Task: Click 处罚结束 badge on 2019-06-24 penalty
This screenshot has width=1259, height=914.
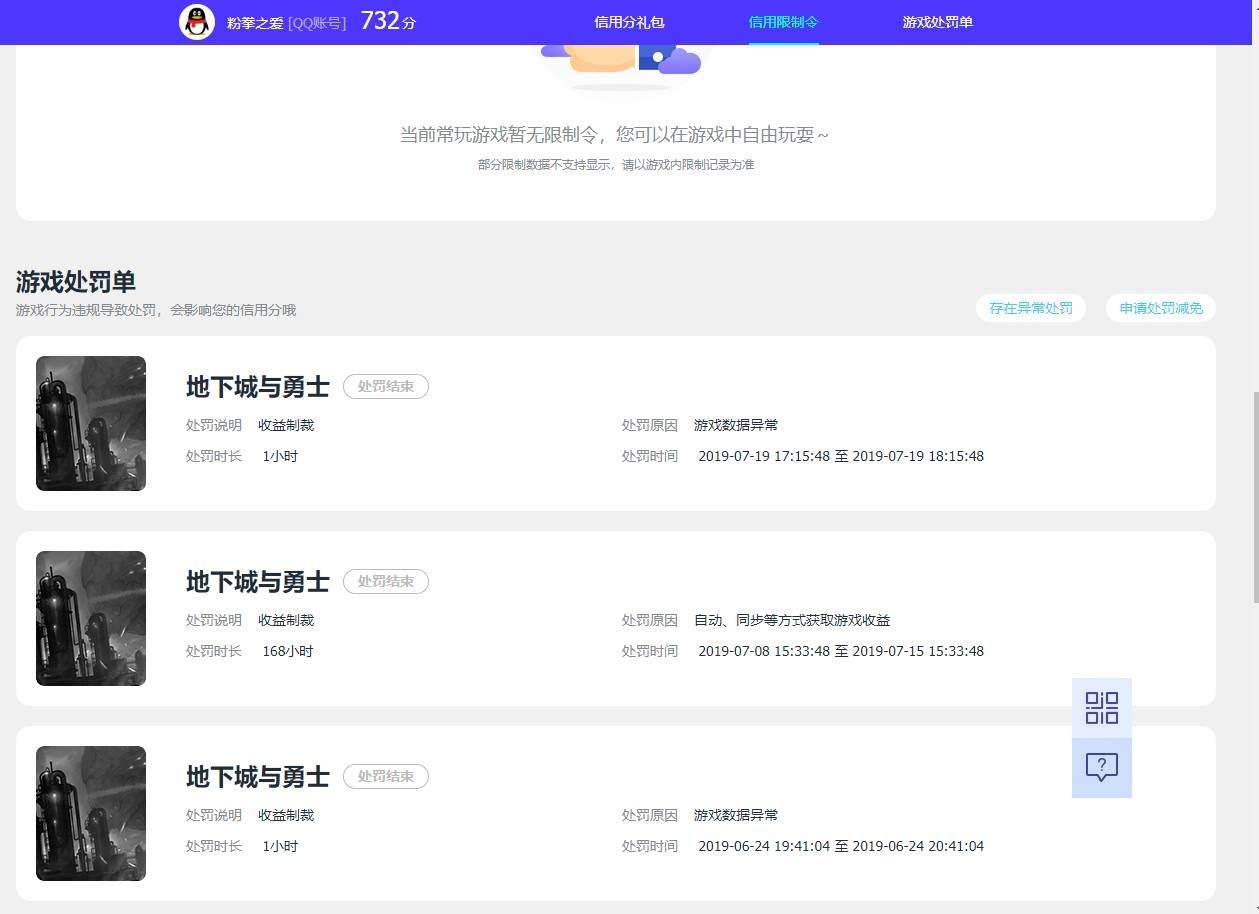Action: [x=386, y=776]
